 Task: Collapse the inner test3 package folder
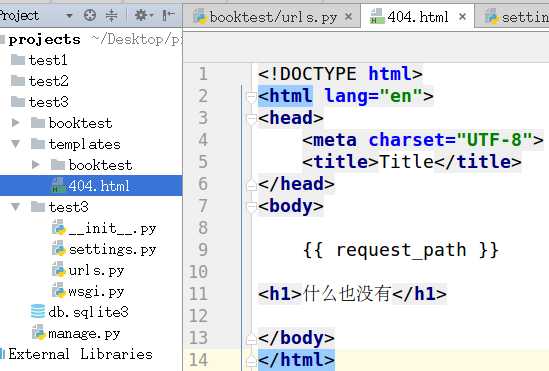click(x=15, y=206)
